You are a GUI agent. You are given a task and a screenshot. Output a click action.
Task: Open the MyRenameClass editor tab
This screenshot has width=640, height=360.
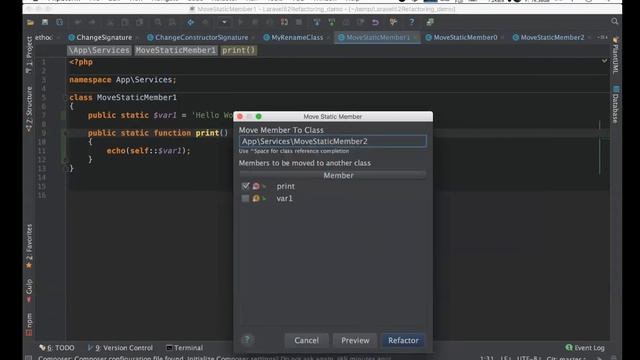(293, 37)
